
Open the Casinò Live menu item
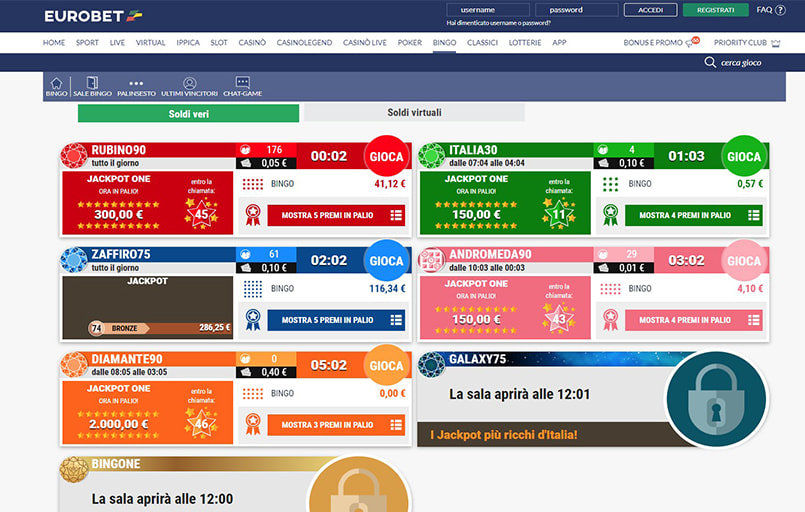tap(364, 43)
